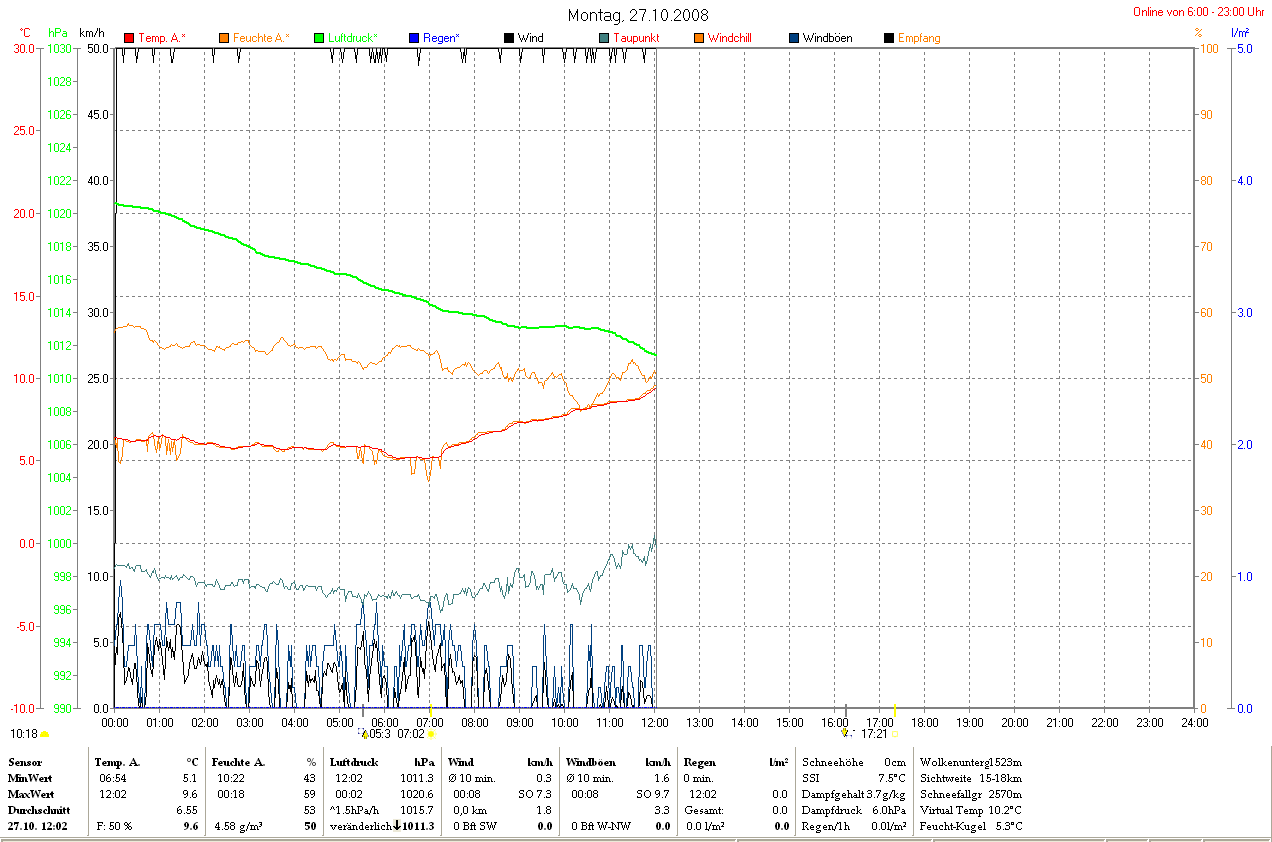The image size is (1272, 842).
Task: Click the black Empfang legend square
Action: tap(889, 38)
